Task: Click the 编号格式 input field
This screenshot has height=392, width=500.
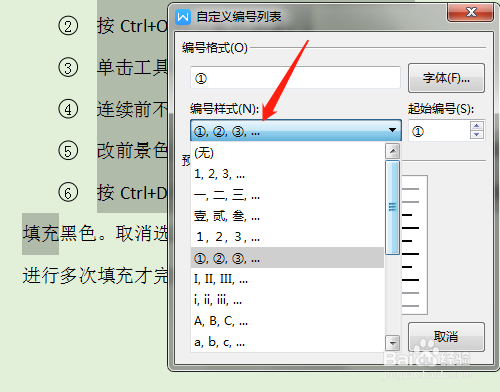Action: [x=295, y=78]
